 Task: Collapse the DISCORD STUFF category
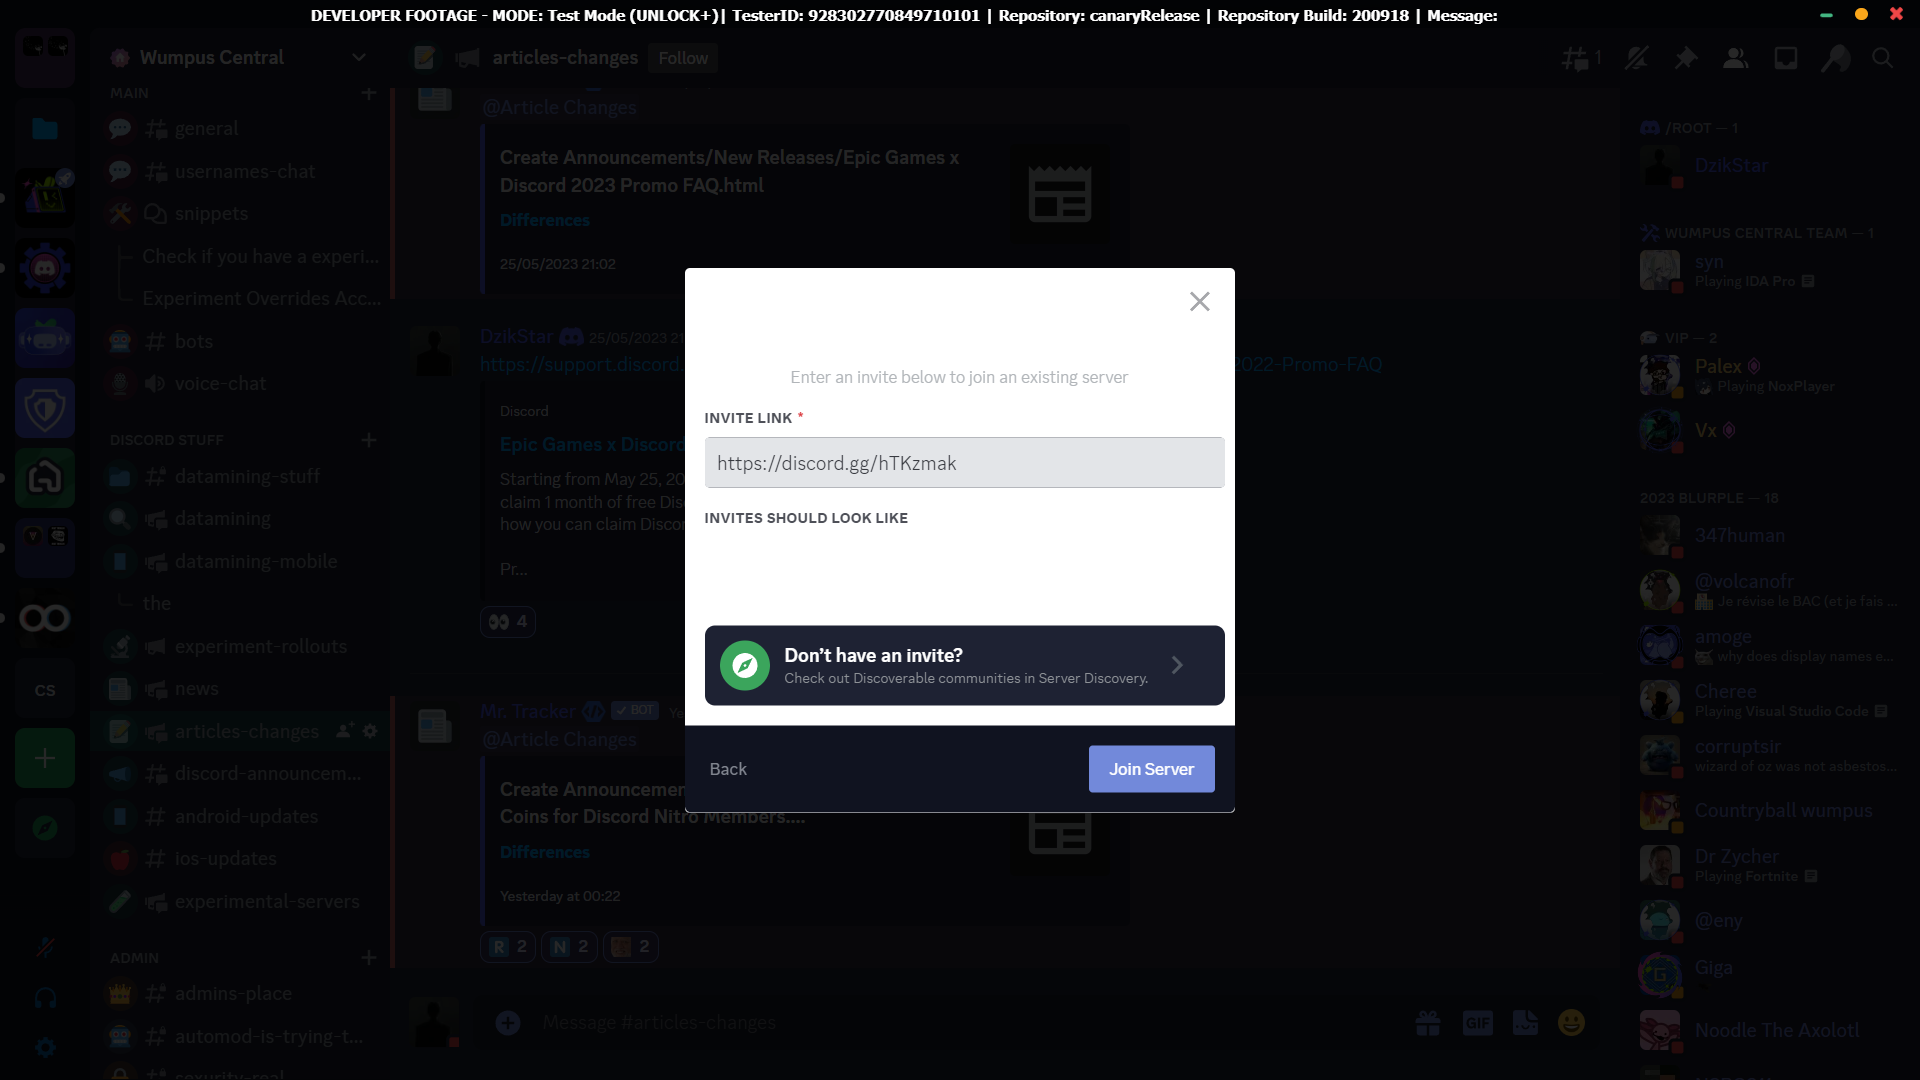point(167,440)
